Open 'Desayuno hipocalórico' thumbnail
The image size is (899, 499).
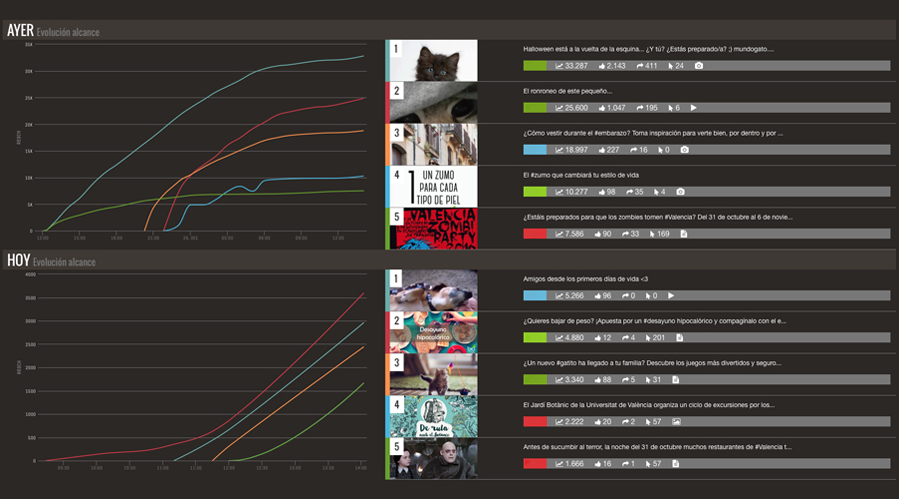click(434, 332)
